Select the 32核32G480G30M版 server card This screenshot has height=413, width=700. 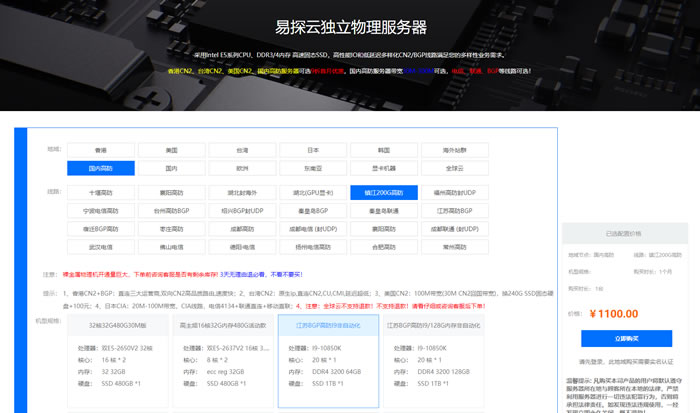118,361
